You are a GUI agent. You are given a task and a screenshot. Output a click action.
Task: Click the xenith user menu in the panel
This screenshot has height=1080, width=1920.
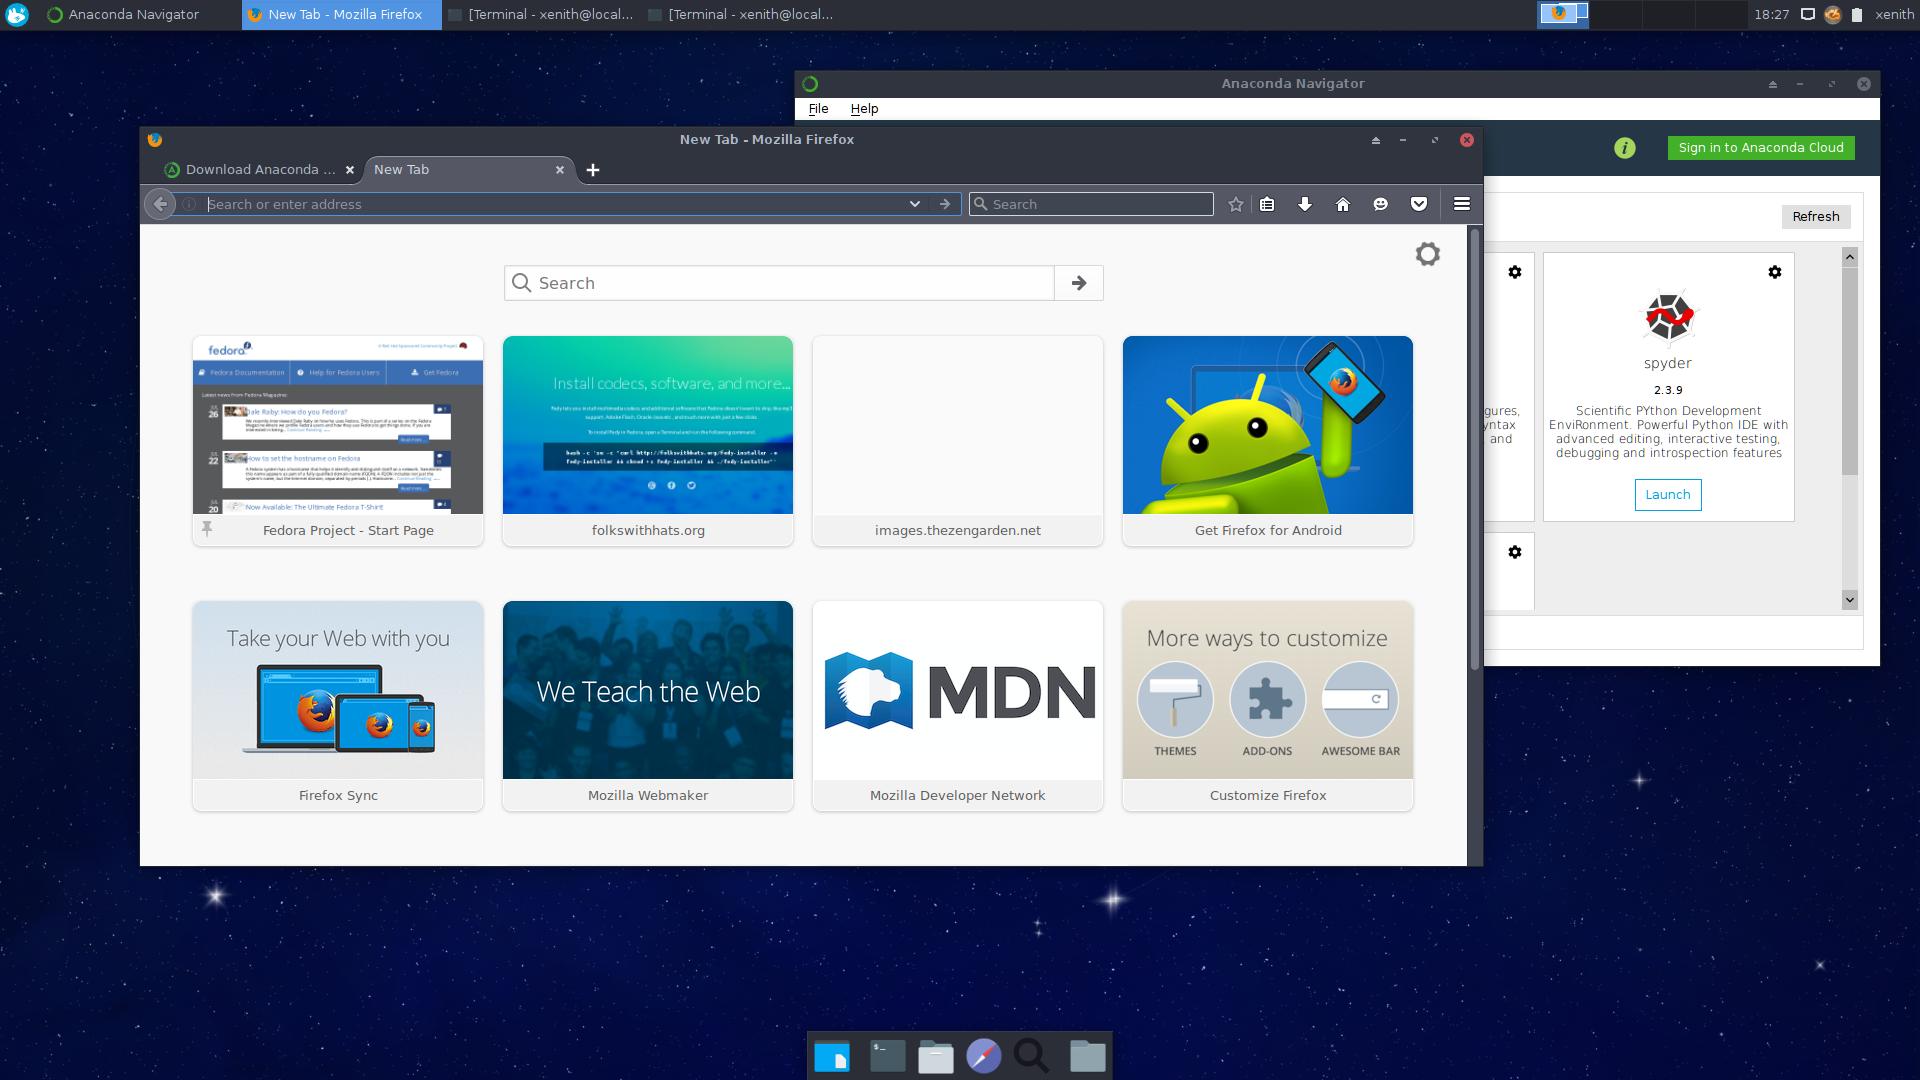coord(1894,15)
